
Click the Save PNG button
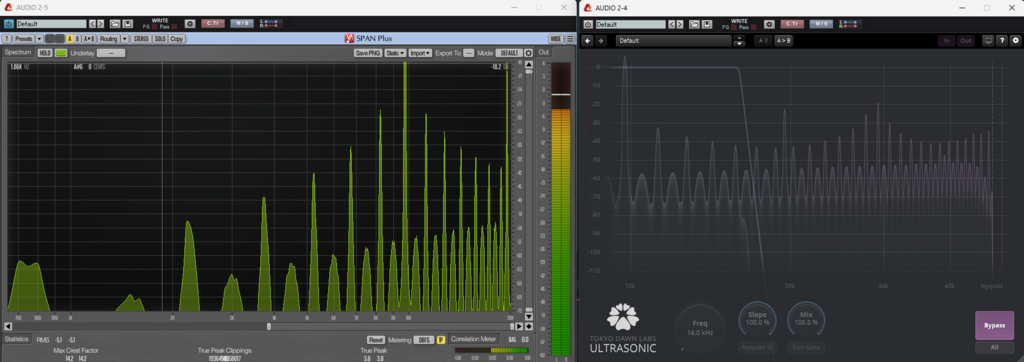point(368,53)
